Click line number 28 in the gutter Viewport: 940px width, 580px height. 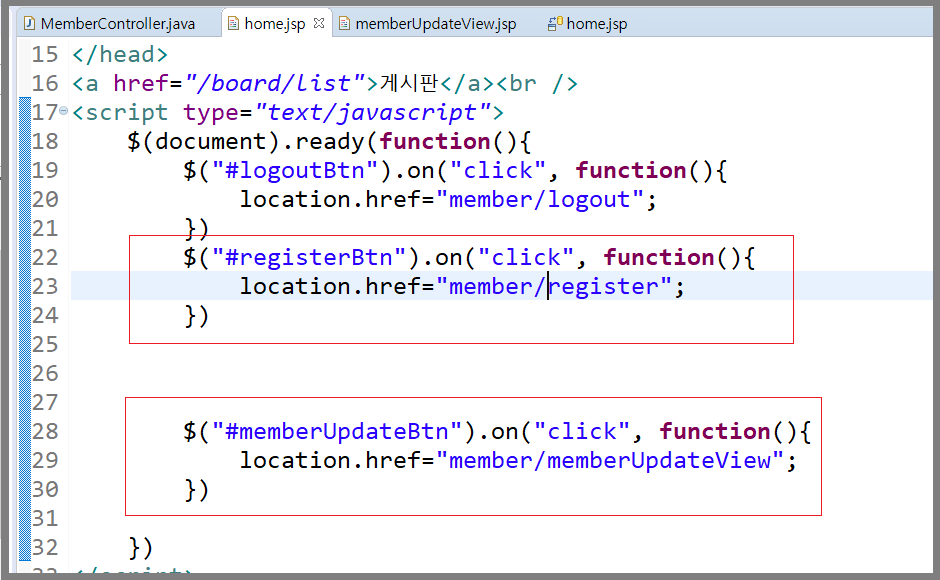[45, 432]
